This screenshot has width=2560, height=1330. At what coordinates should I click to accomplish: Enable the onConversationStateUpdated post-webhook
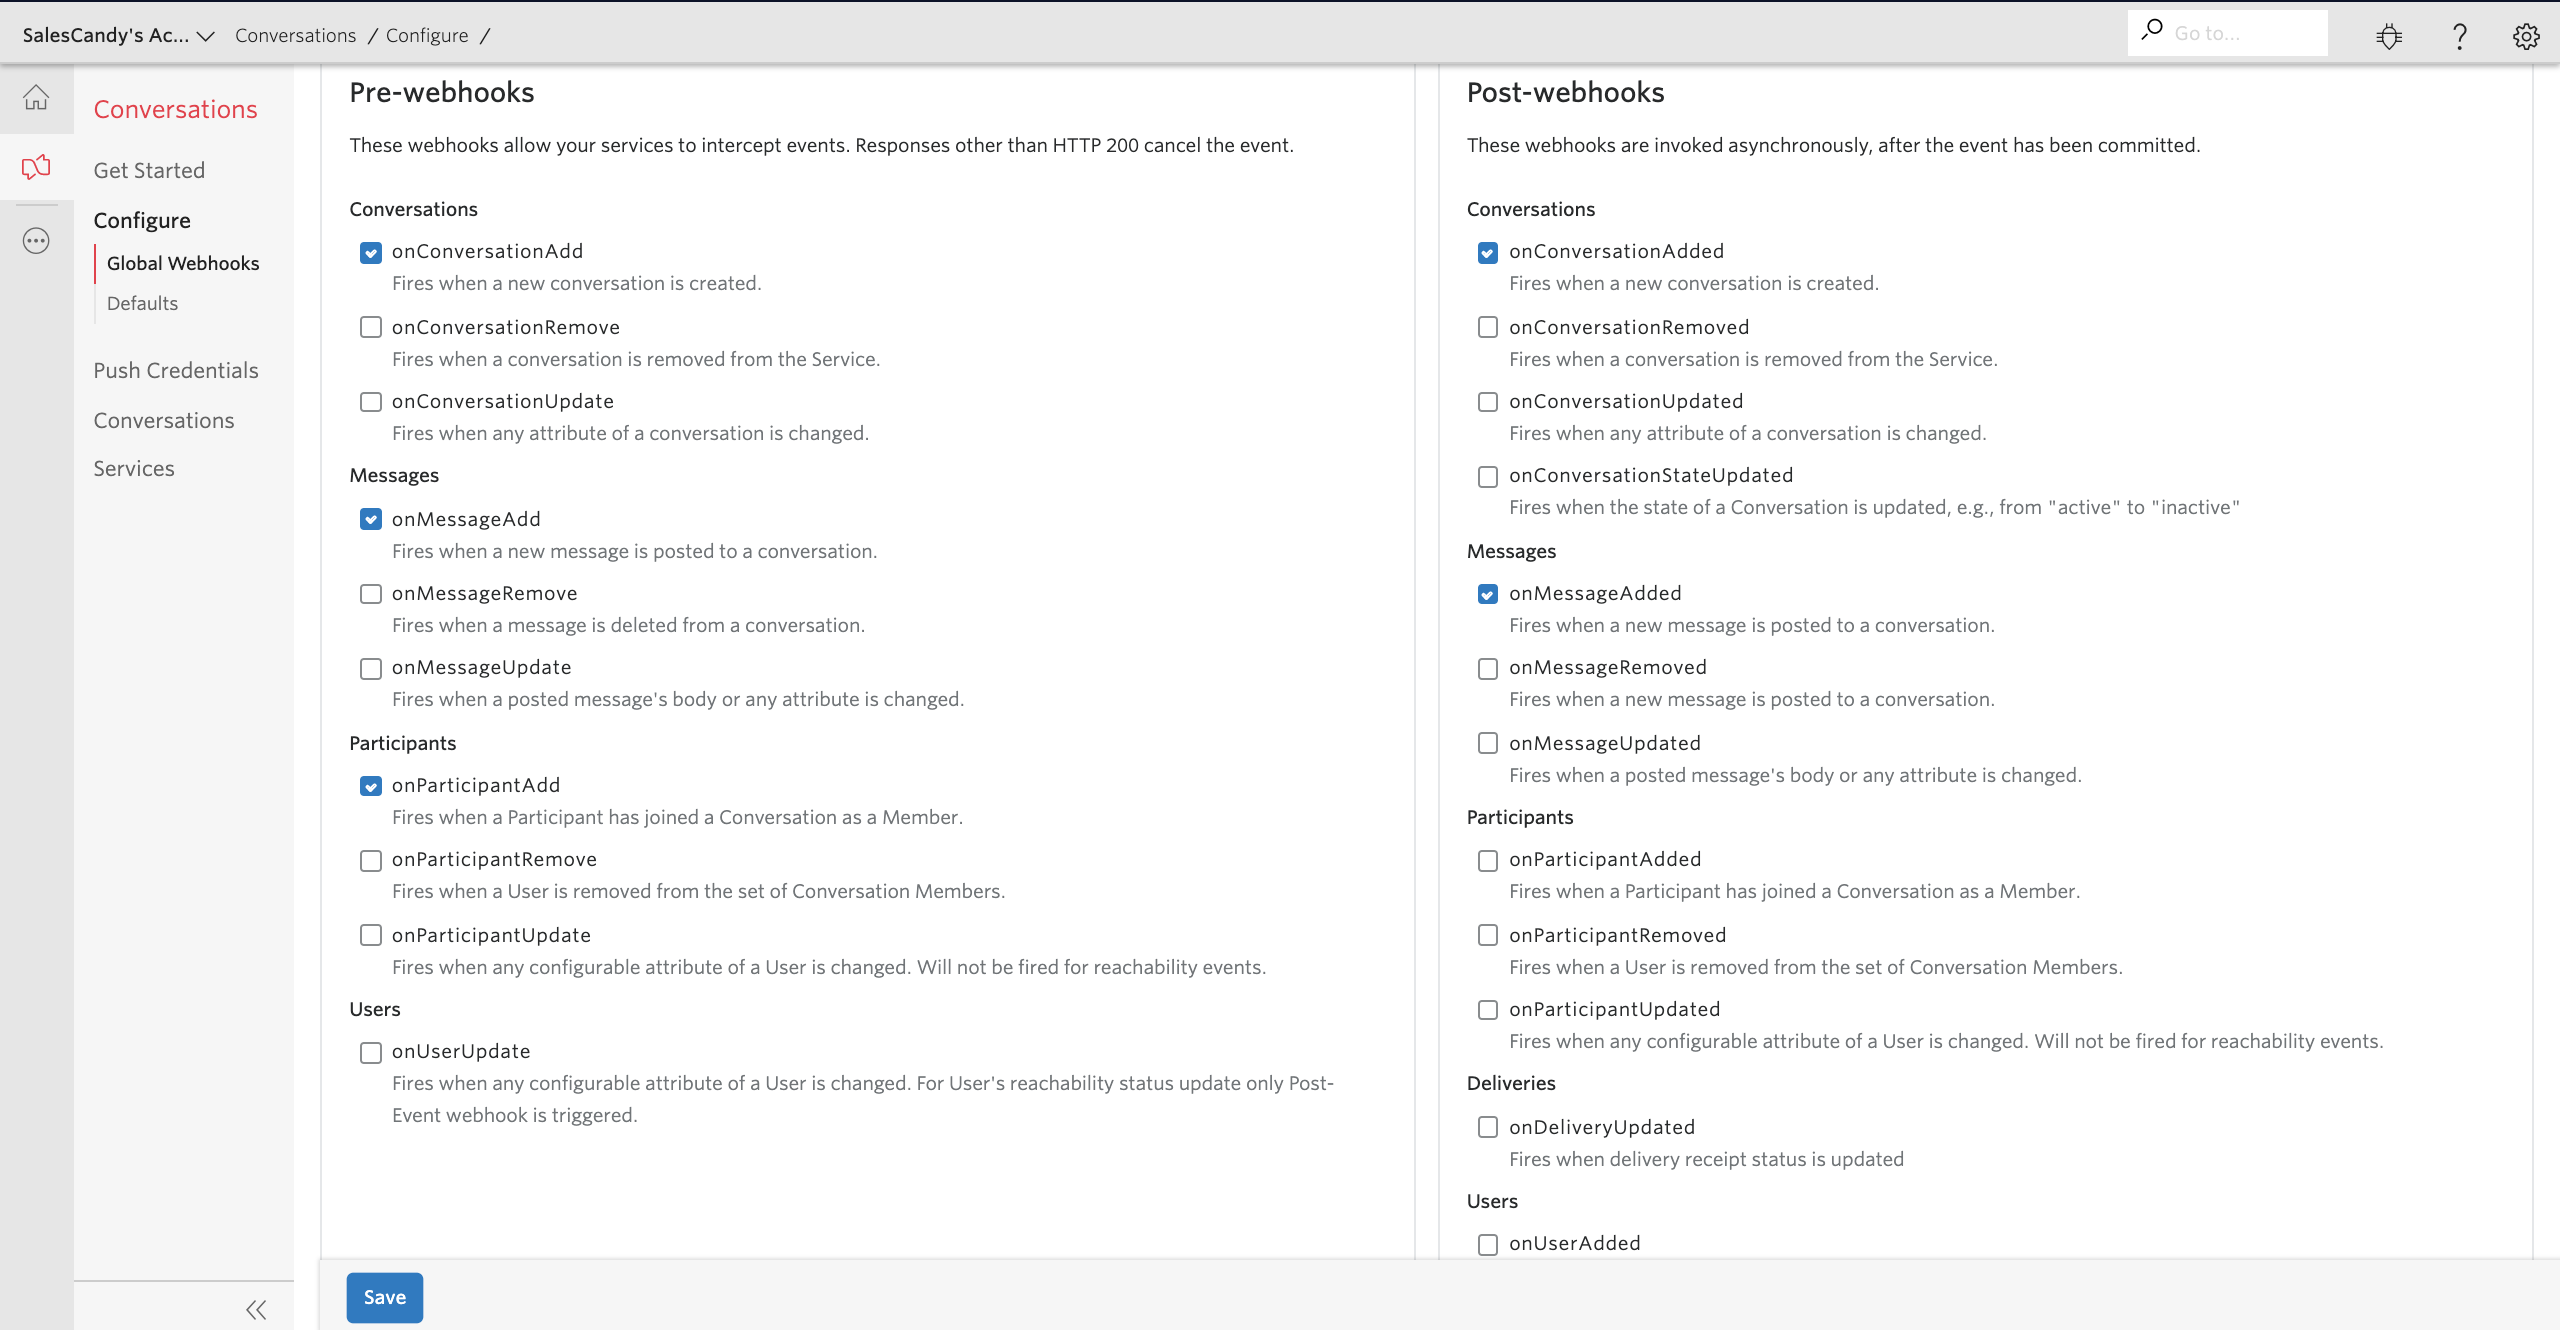click(1488, 476)
